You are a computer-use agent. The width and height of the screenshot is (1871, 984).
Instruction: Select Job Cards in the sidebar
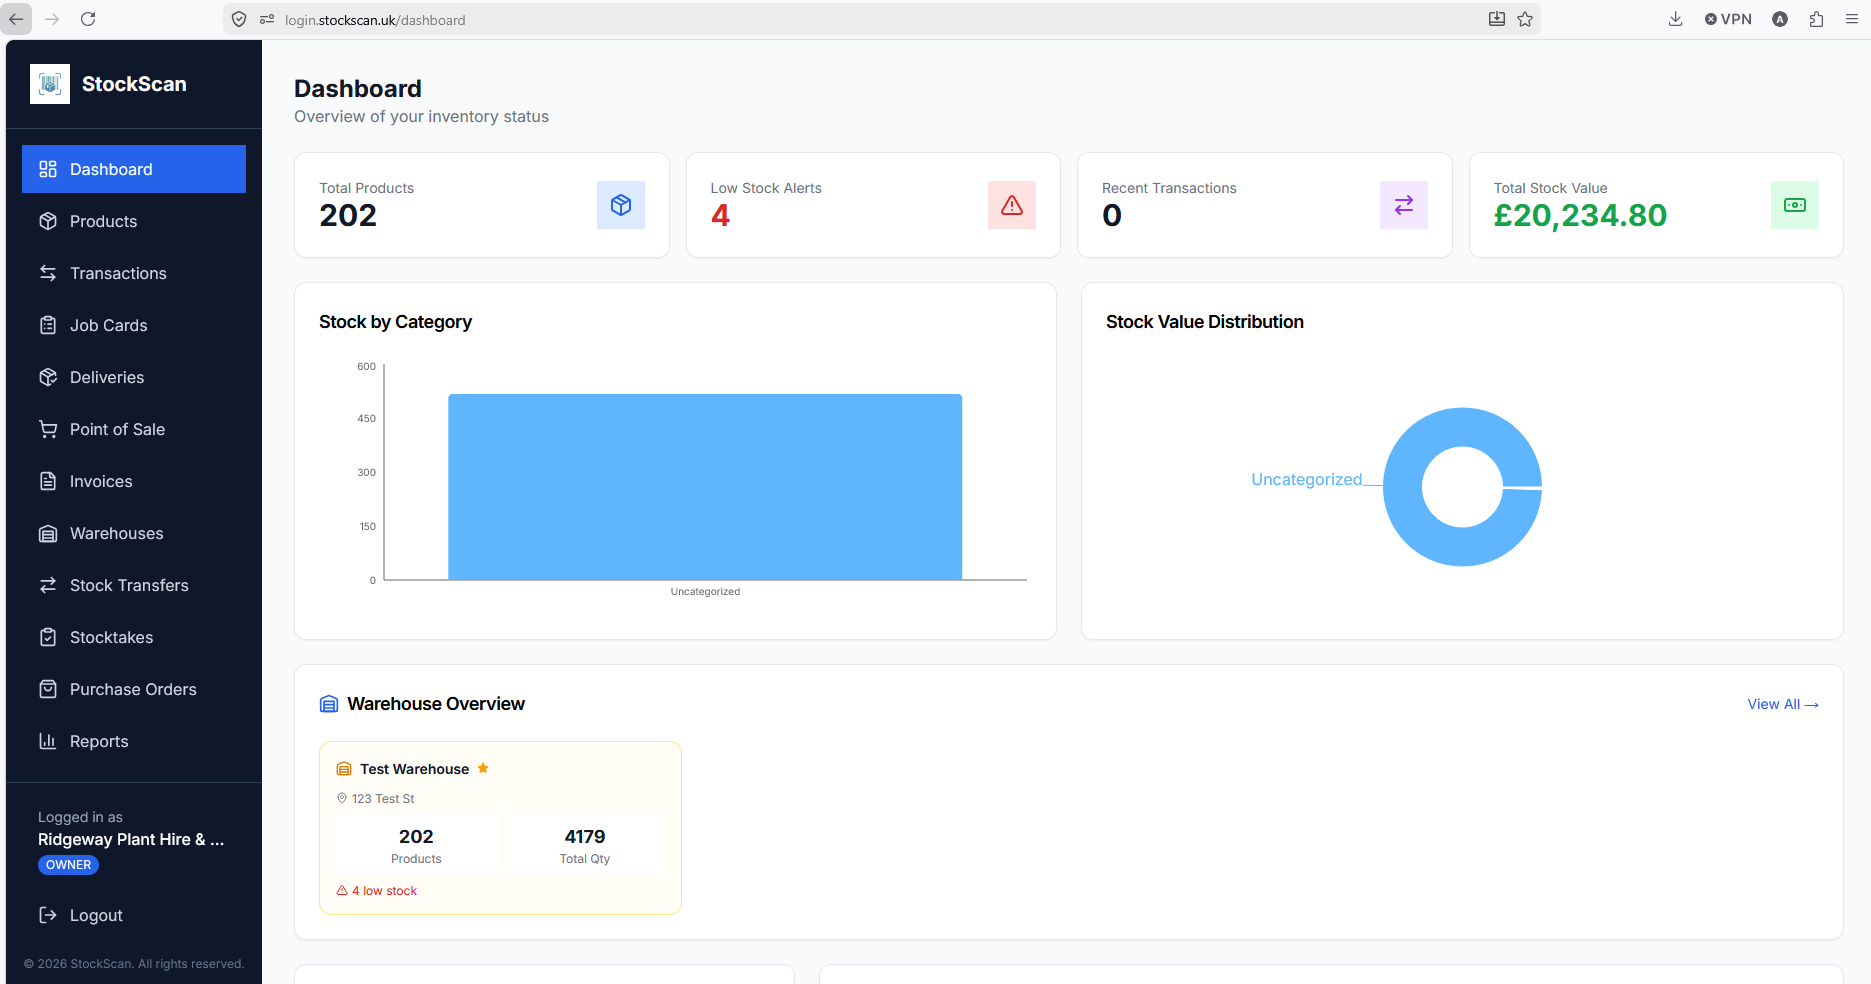134,325
